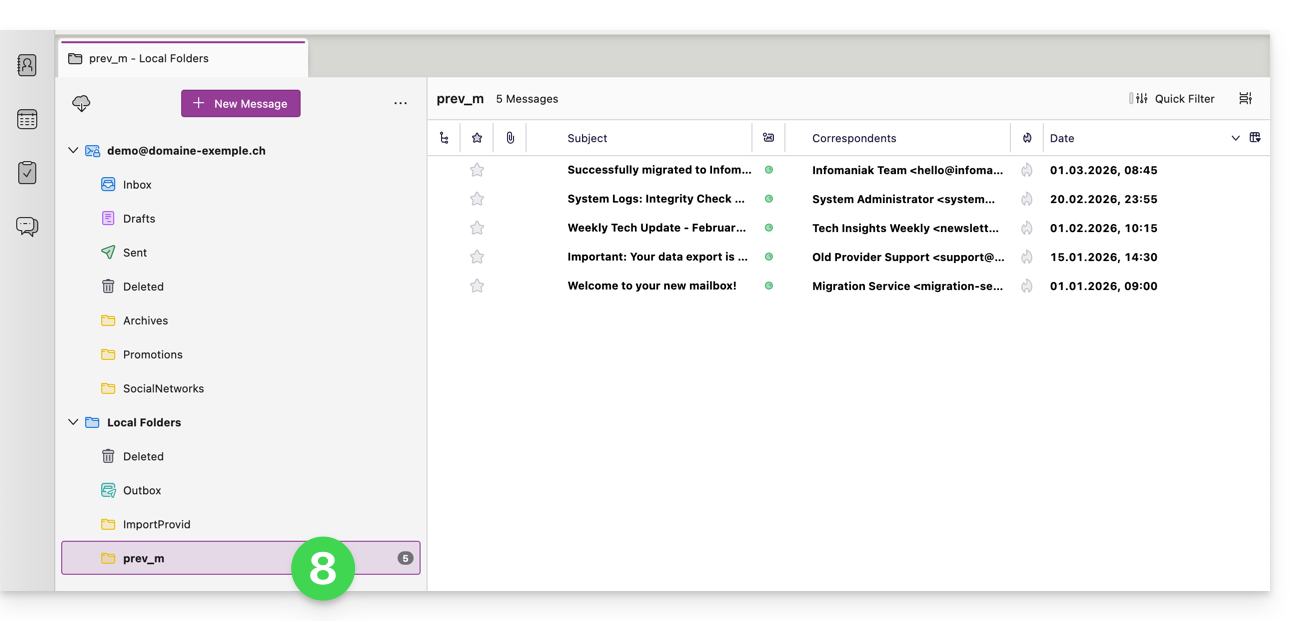
Task: Open the message list display options icon
Action: pyautogui.click(x=1245, y=98)
